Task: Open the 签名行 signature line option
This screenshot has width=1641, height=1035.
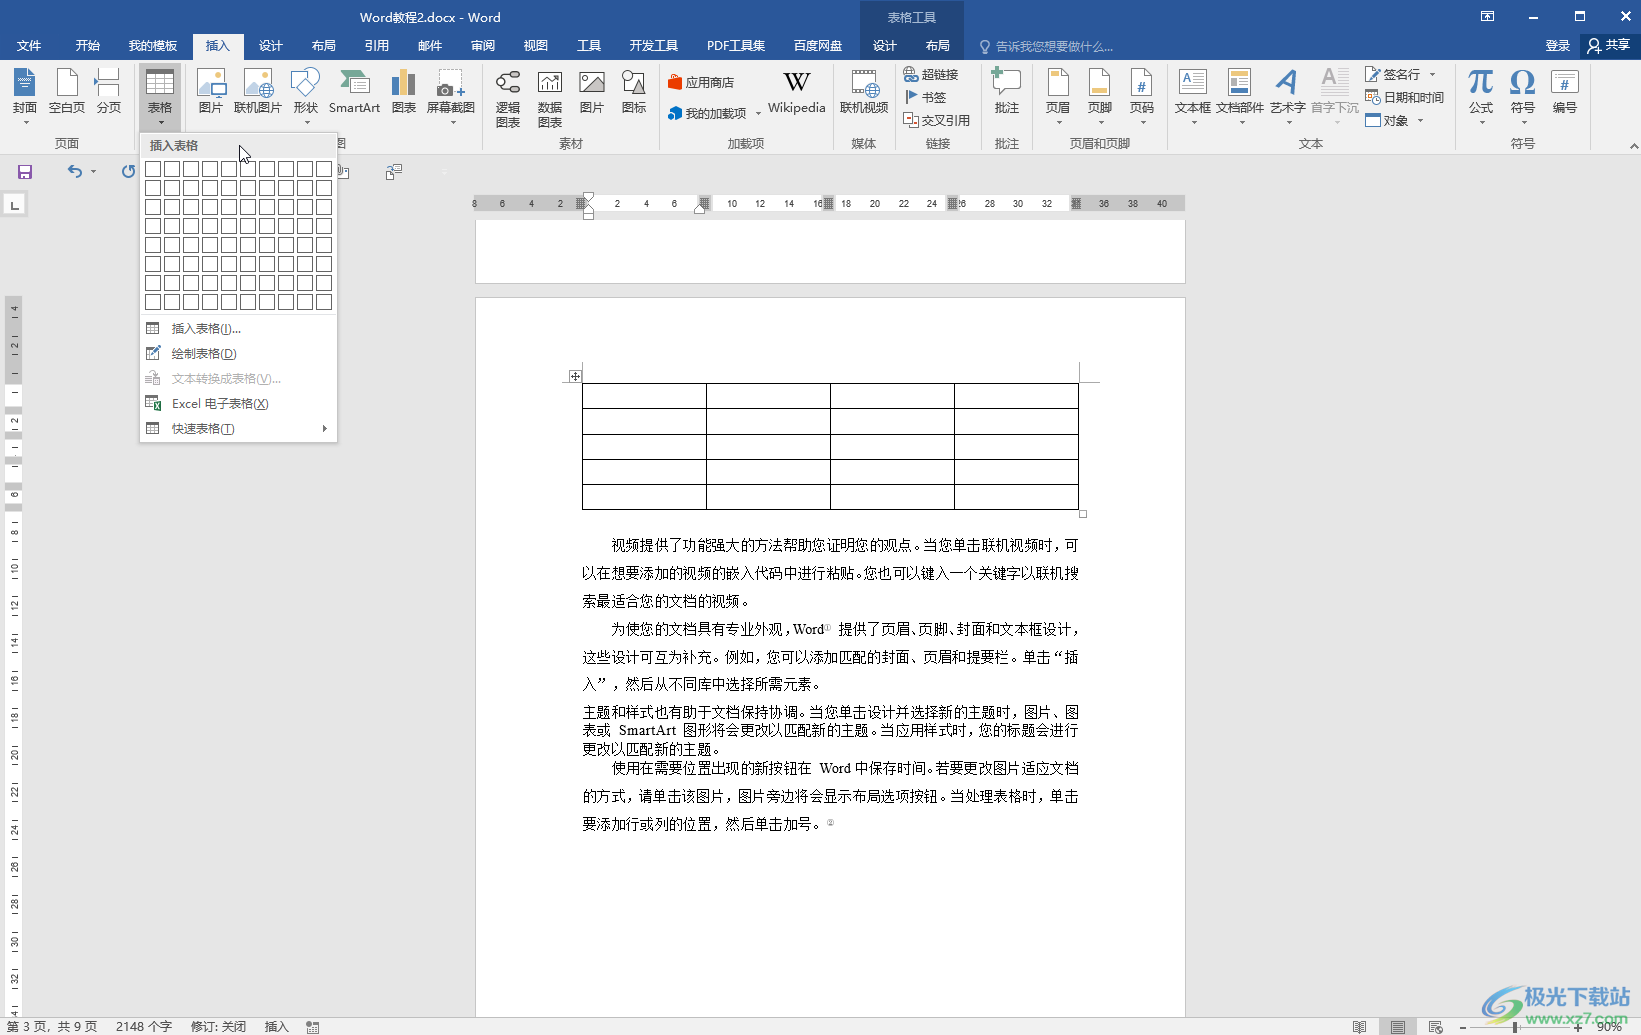Action: click(1393, 74)
